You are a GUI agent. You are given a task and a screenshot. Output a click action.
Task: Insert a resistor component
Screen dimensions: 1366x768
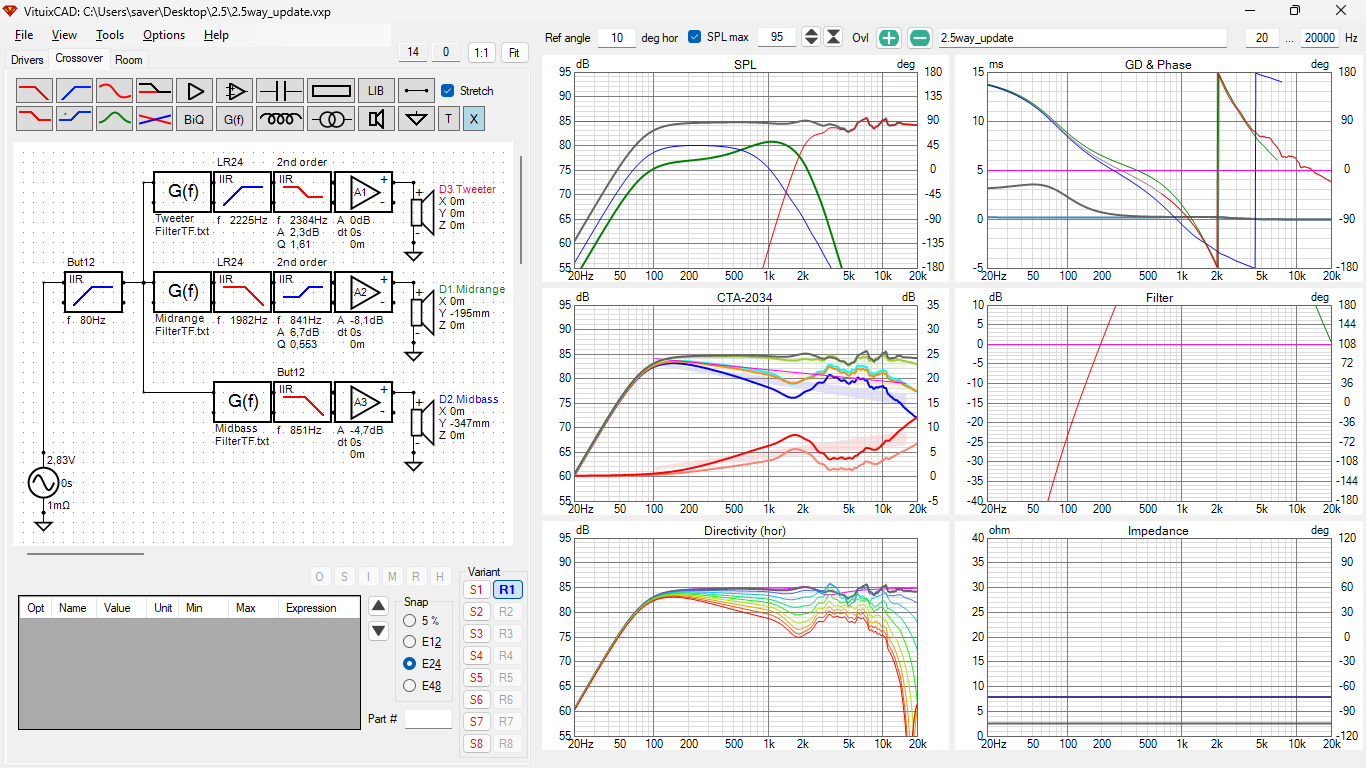pyautogui.click(x=331, y=90)
